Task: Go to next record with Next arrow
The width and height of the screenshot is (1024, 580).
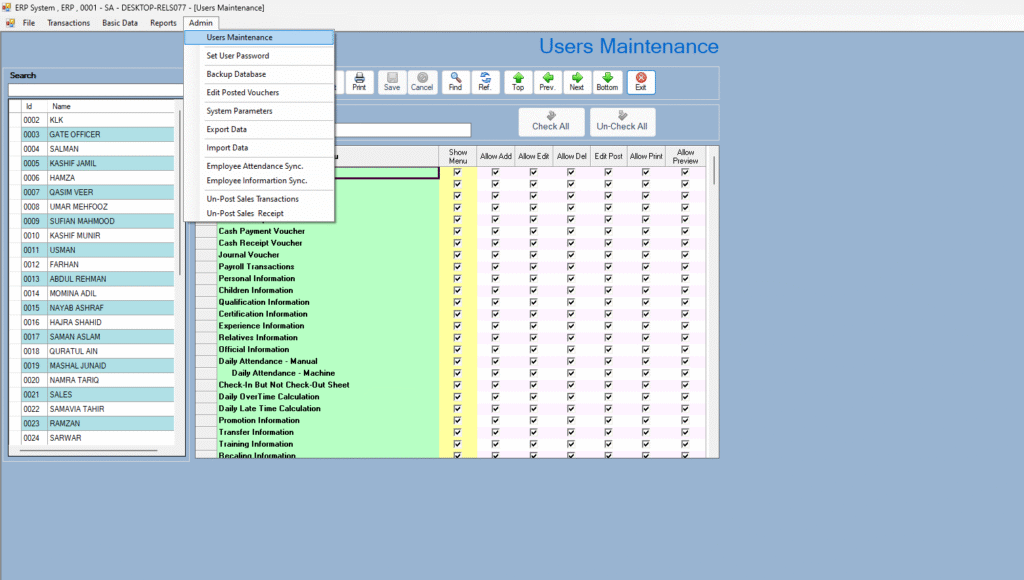Action: [577, 81]
